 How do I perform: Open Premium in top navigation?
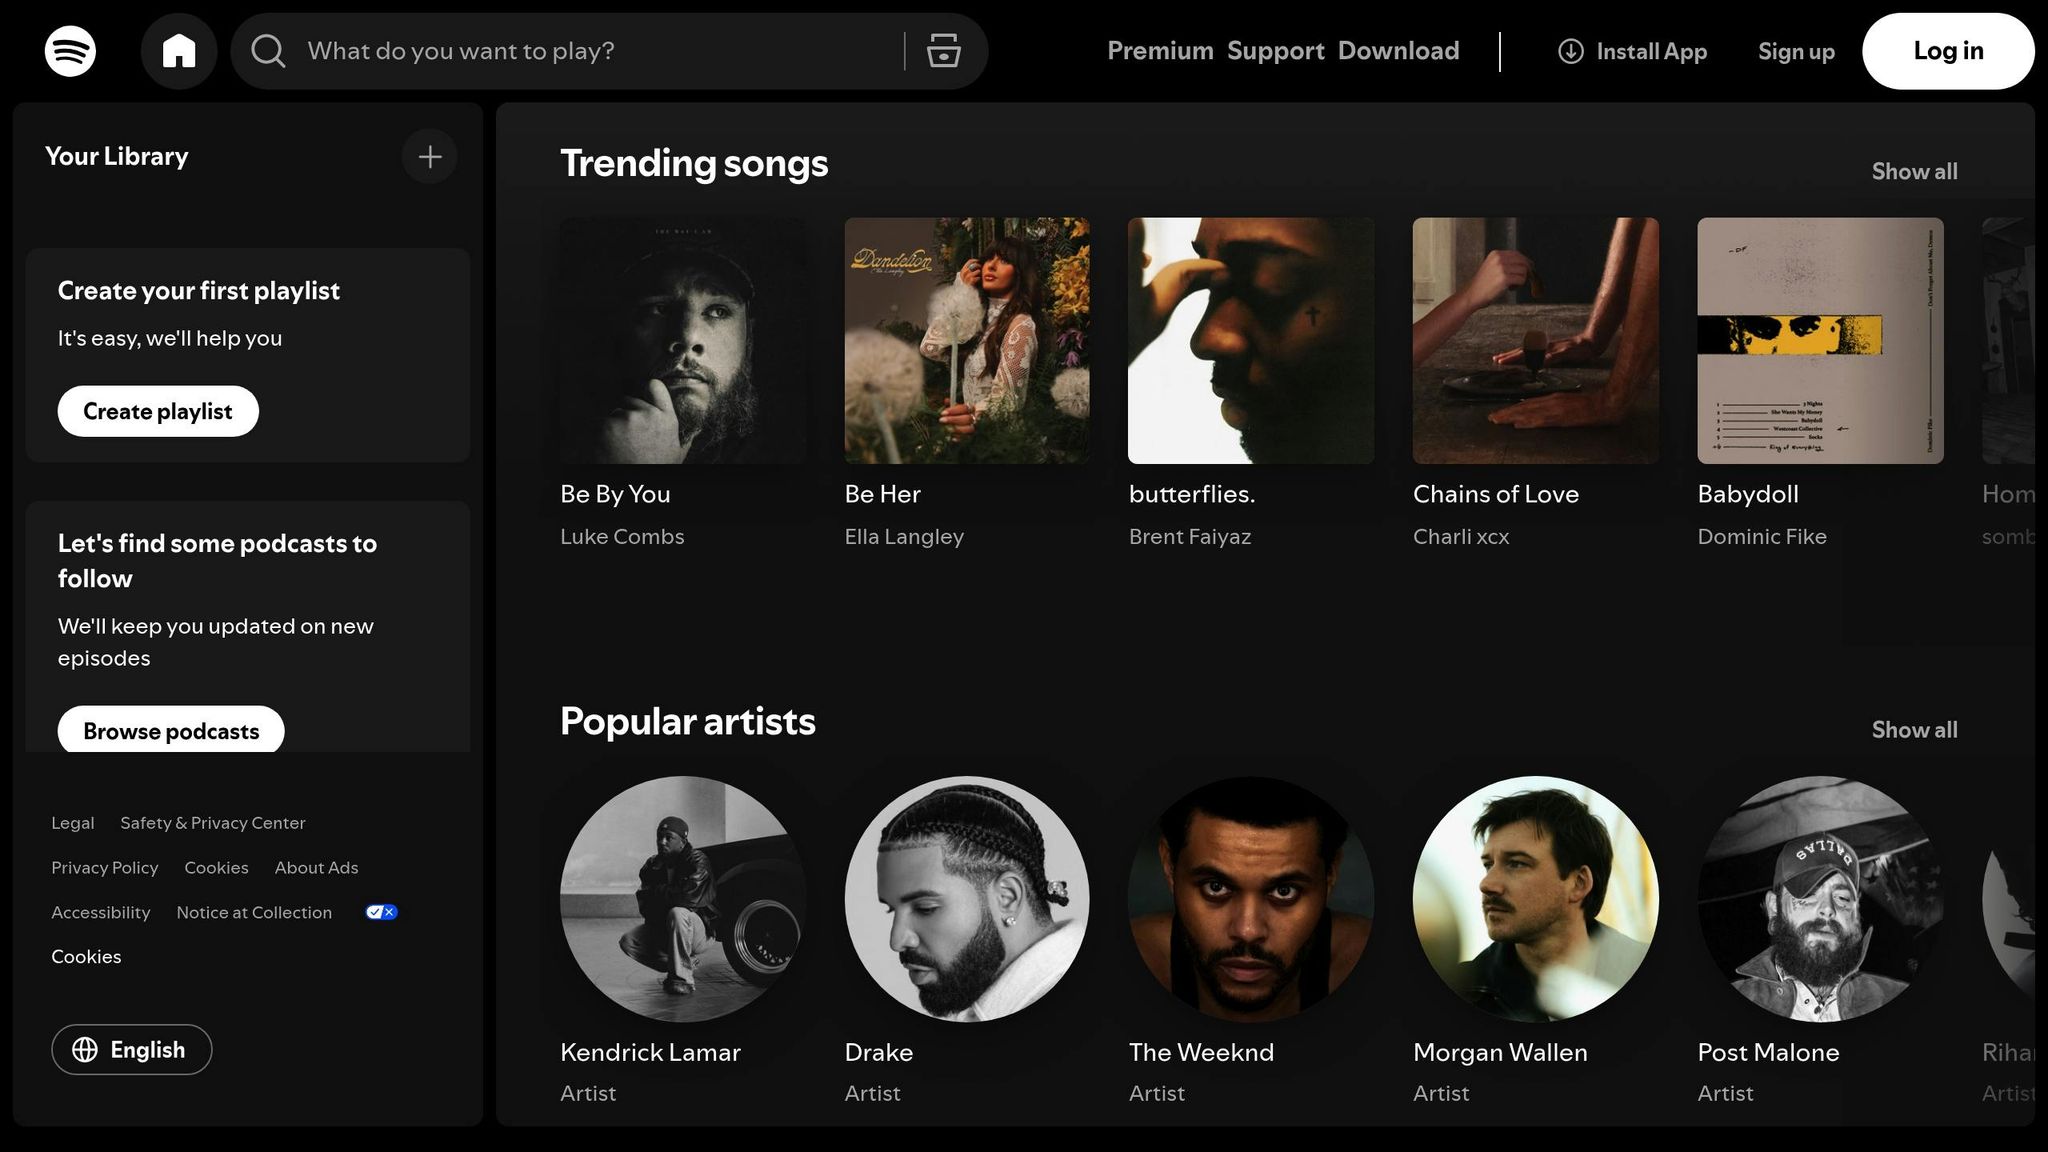pyautogui.click(x=1160, y=51)
